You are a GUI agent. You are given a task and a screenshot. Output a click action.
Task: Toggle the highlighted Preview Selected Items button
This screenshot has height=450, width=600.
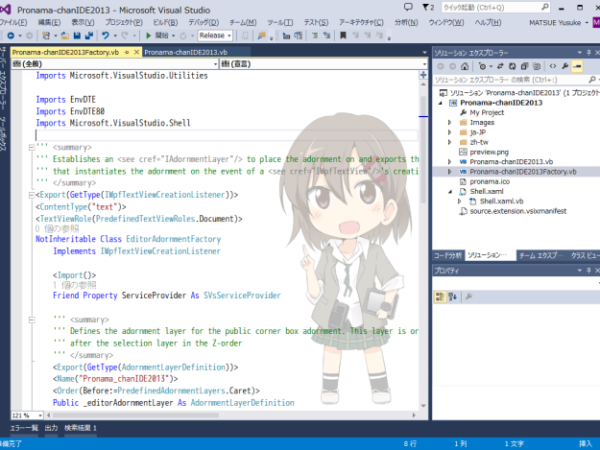pyautogui.click(x=577, y=66)
